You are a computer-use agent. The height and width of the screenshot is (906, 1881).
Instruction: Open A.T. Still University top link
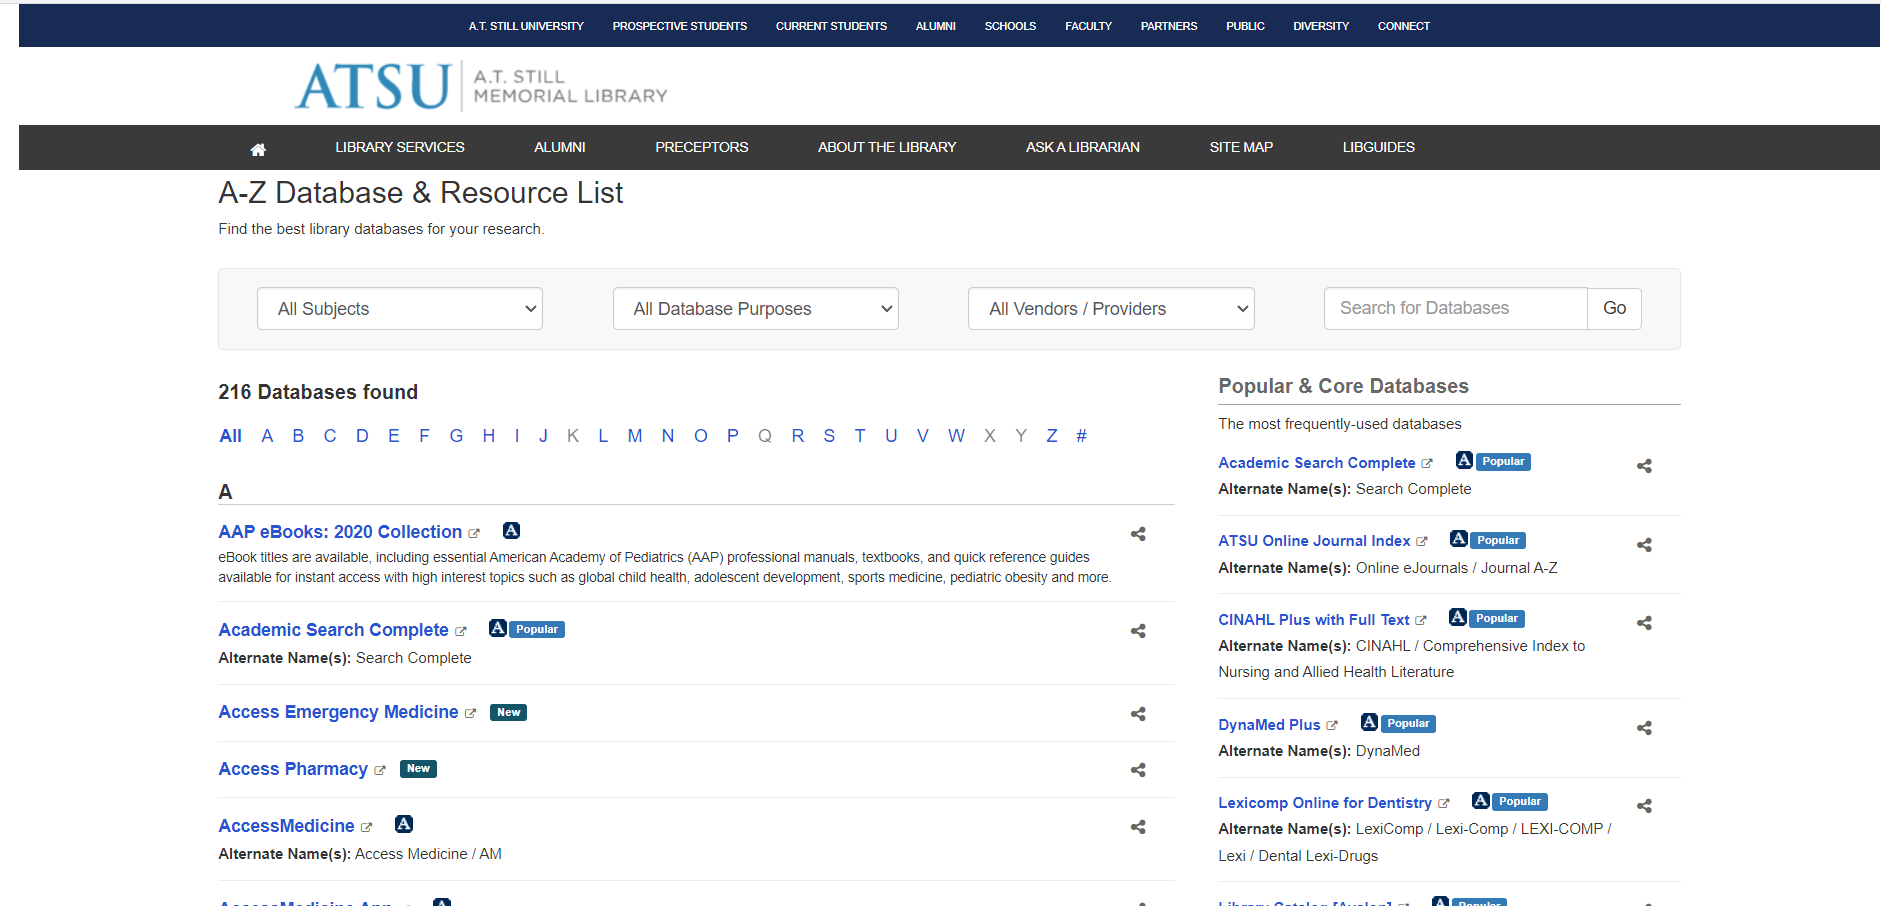pos(526,26)
